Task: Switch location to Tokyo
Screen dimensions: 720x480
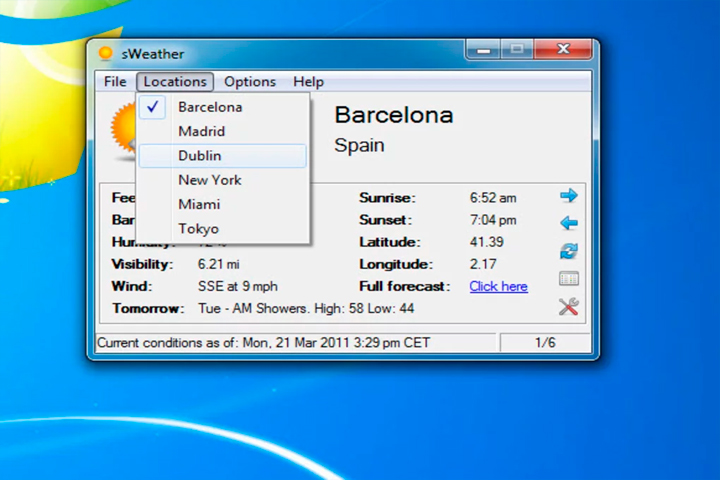Action: point(223,229)
